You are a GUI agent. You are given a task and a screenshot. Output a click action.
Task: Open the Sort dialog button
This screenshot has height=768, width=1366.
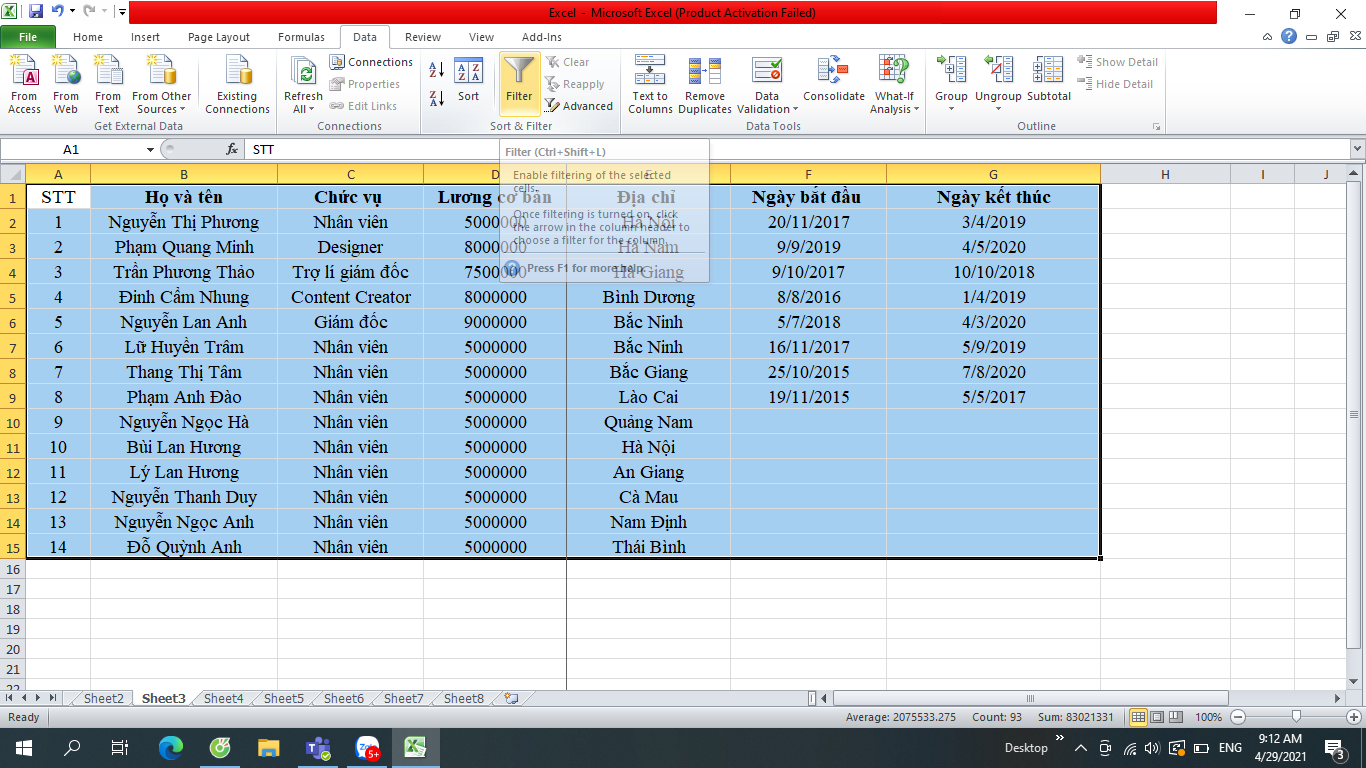pos(468,81)
